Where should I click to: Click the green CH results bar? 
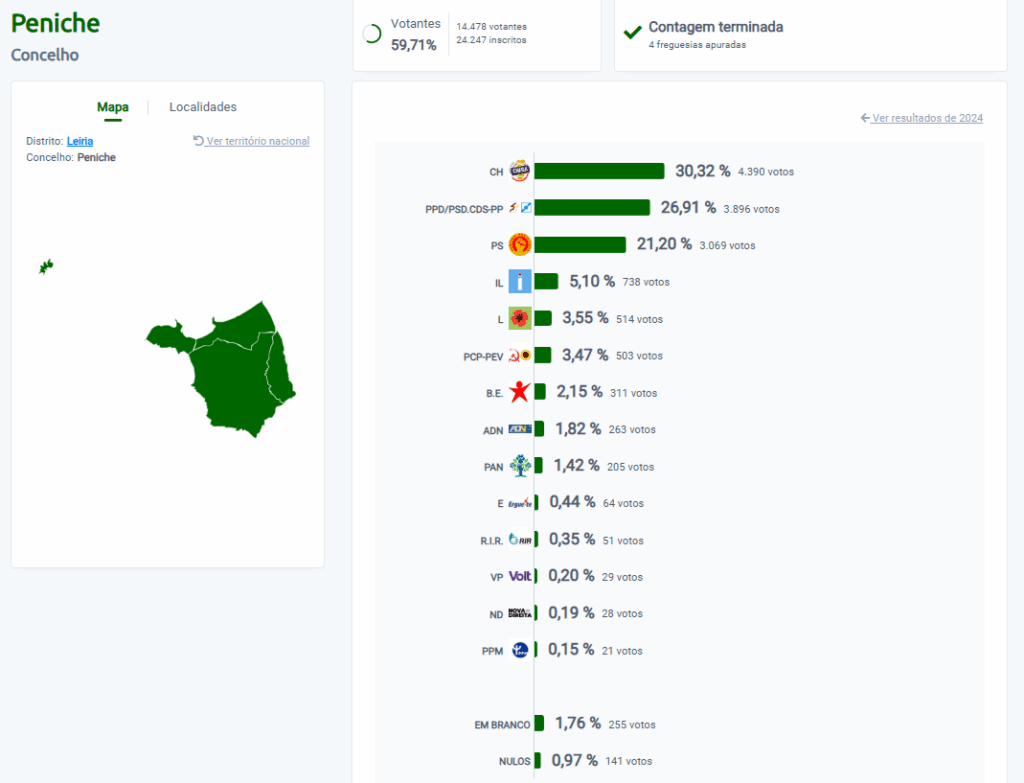[x=599, y=171]
